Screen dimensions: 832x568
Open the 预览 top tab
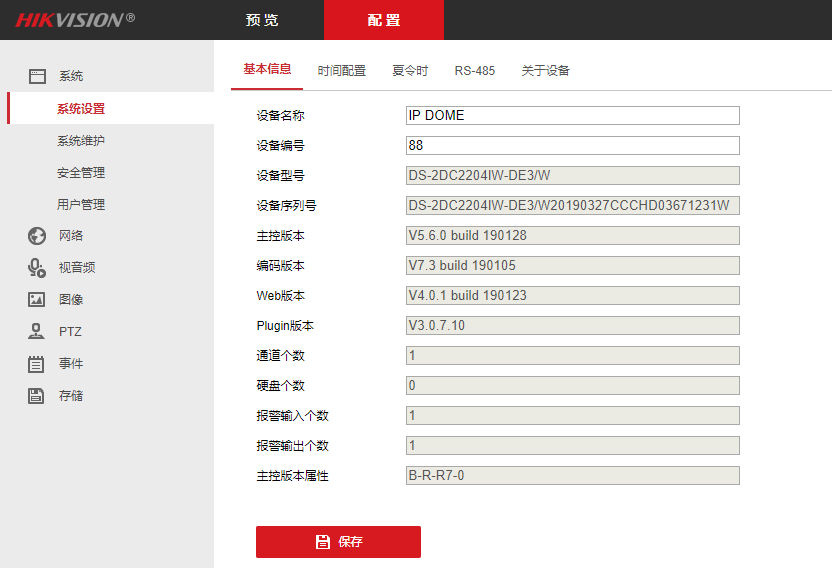pyautogui.click(x=262, y=20)
